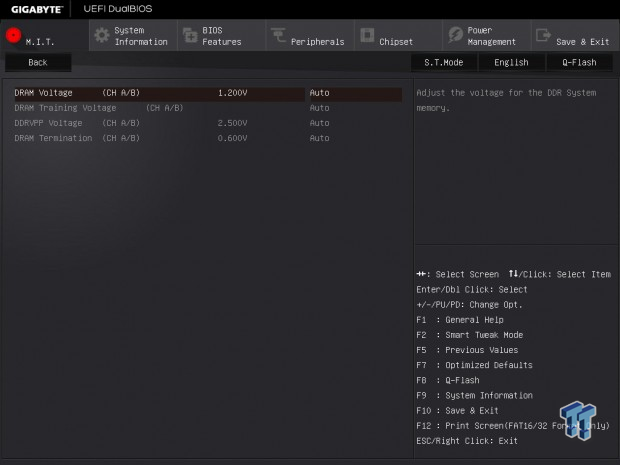
Task: Click the F7 Optimized Defaults hint
Action: (474, 365)
